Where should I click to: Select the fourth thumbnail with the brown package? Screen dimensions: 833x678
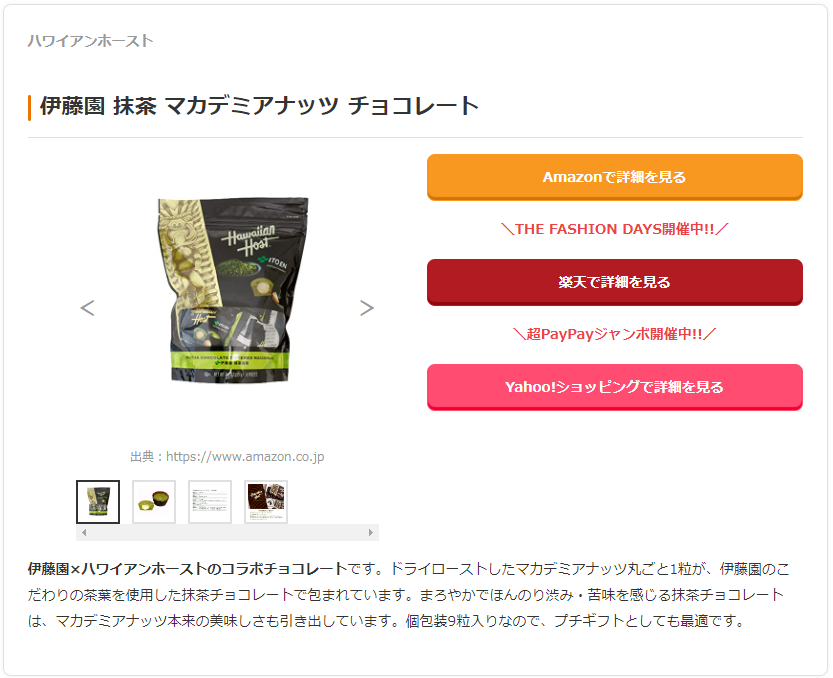266,502
